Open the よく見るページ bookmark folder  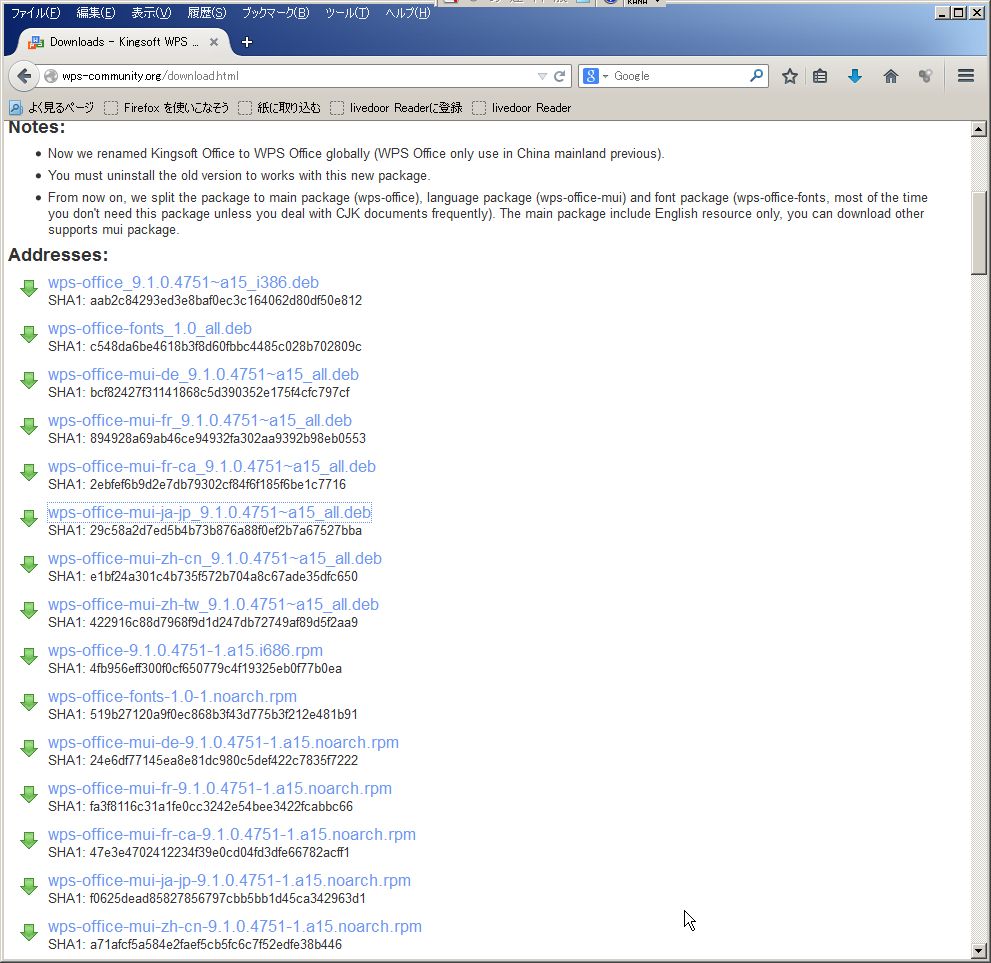[x=51, y=108]
